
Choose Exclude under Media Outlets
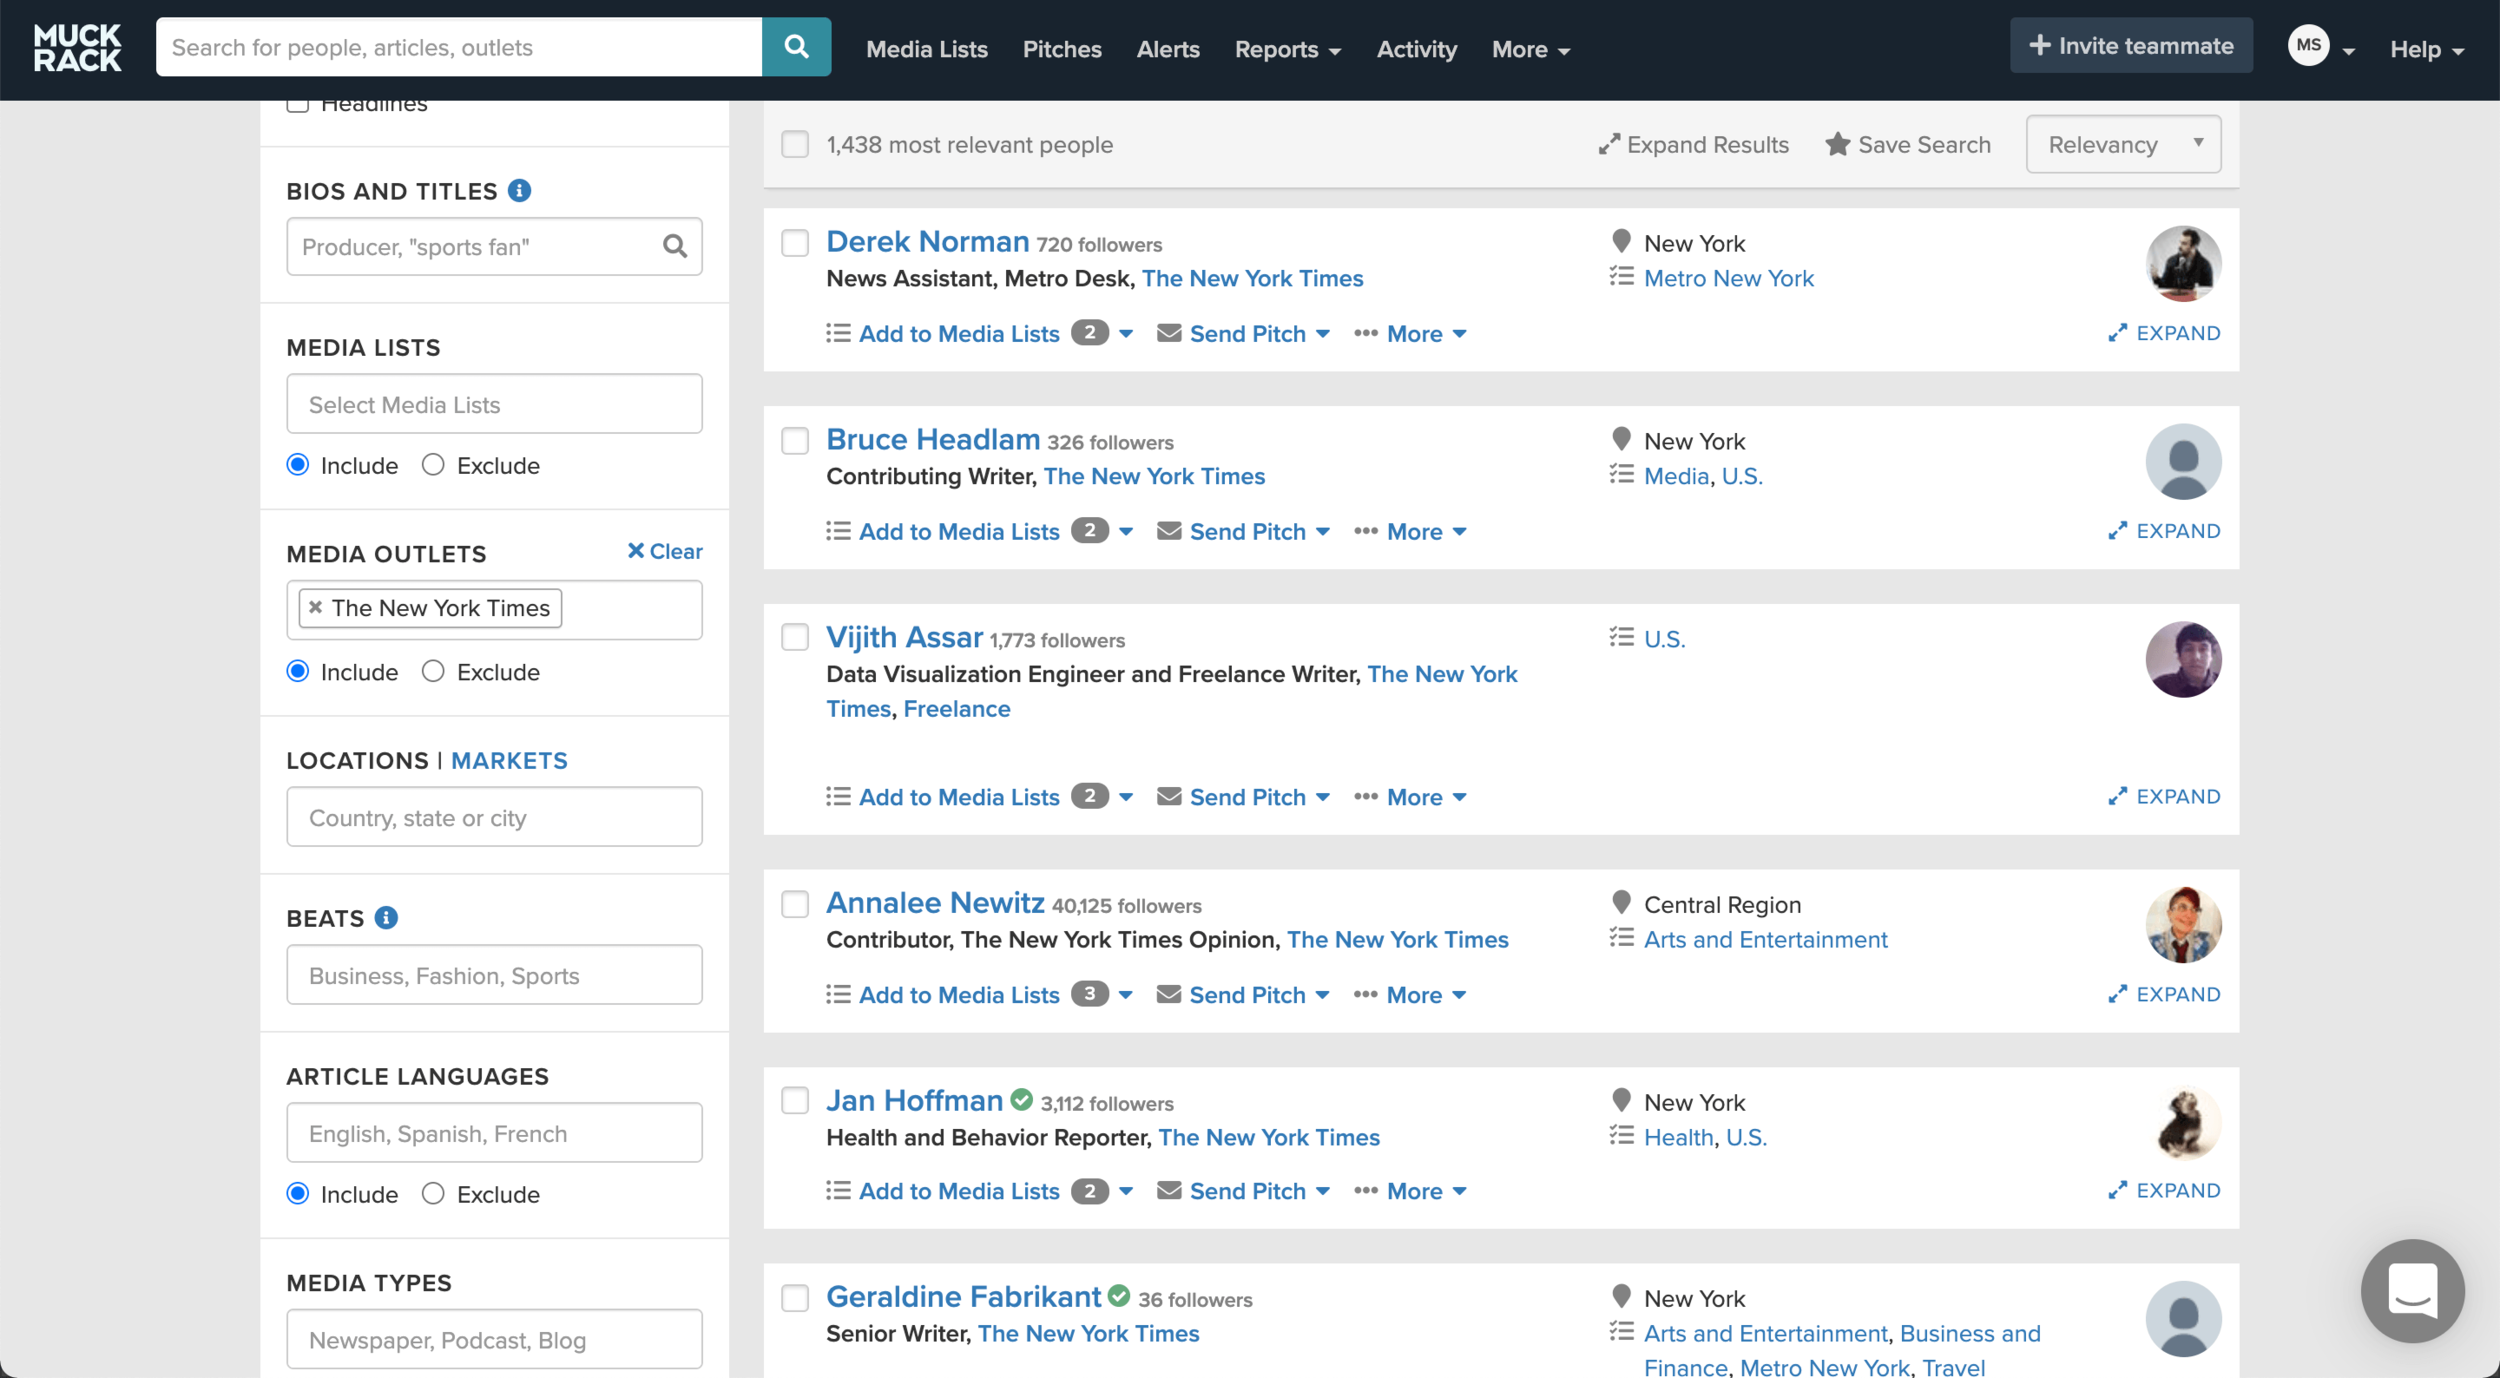(x=433, y=671)
